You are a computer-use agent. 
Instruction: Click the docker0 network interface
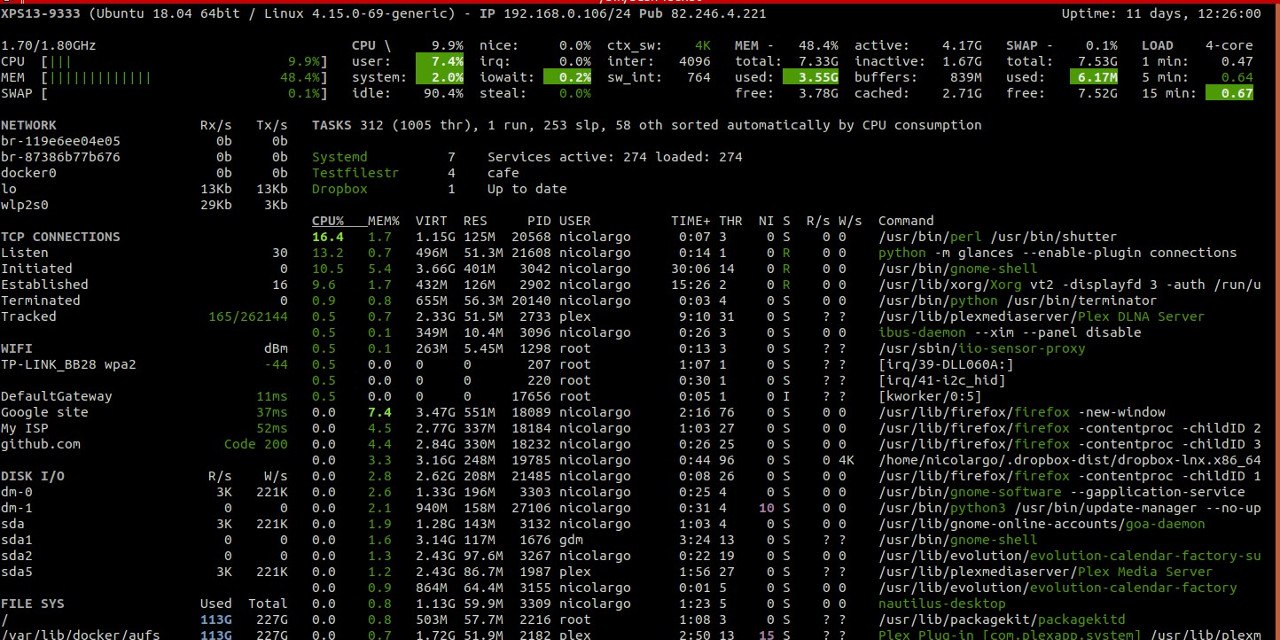144,173
